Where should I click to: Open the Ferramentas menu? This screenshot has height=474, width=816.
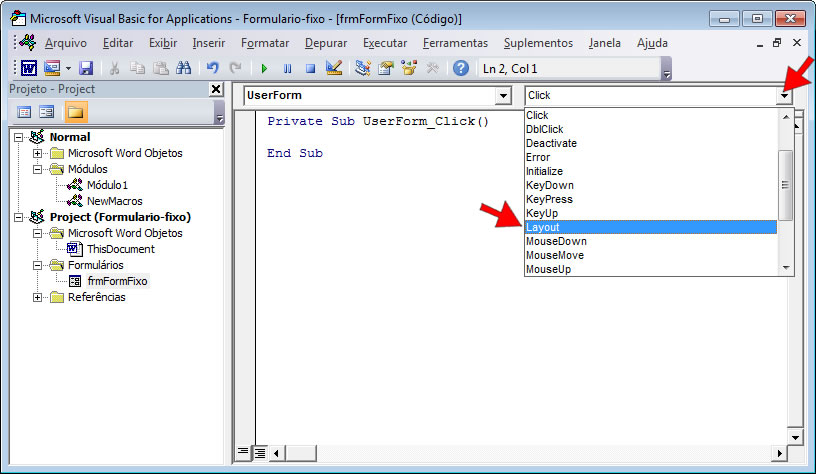455,43
